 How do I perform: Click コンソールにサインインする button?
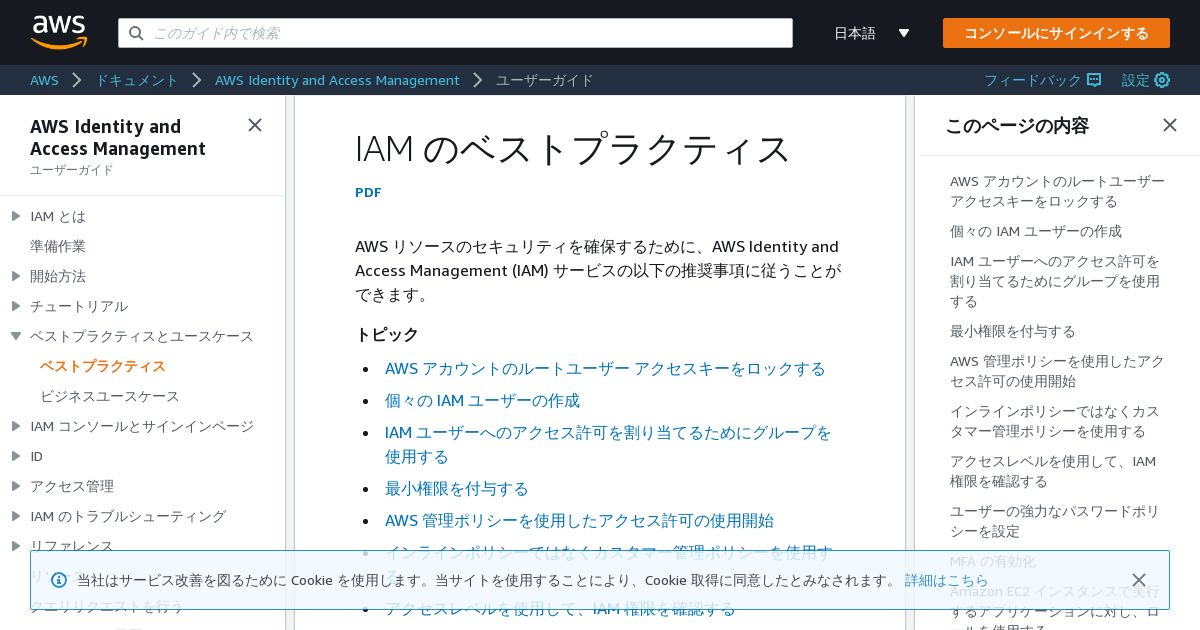1056,33
